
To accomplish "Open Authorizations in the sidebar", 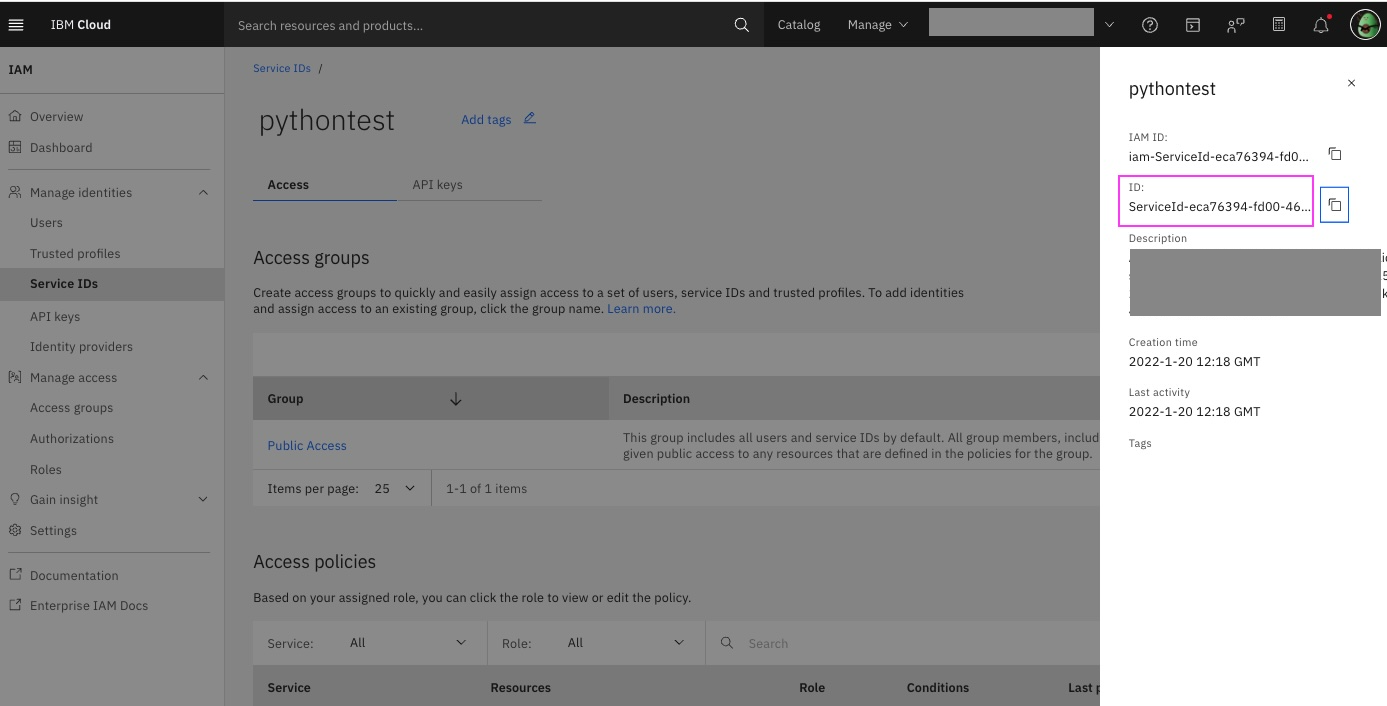I will pyautogui.click(x=72, y=438).
